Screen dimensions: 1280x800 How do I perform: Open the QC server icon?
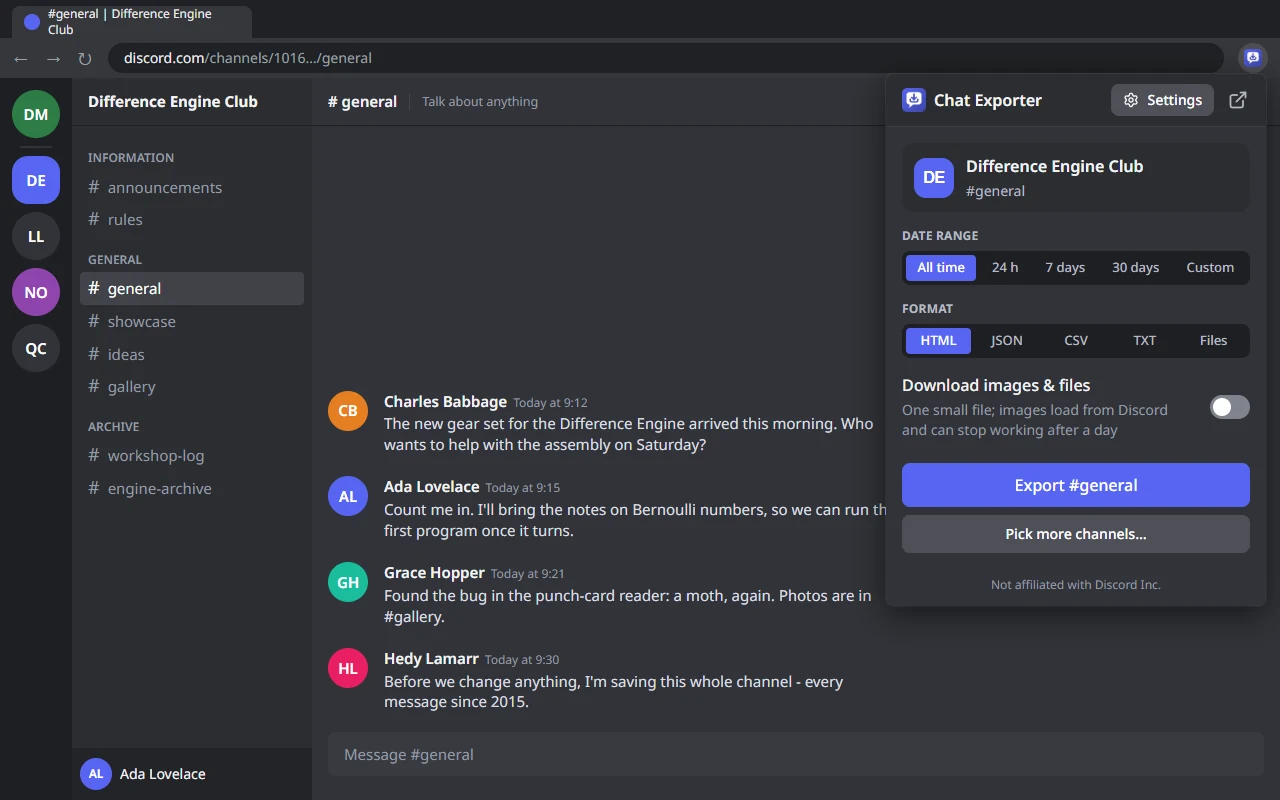click(x=36, y=348)
